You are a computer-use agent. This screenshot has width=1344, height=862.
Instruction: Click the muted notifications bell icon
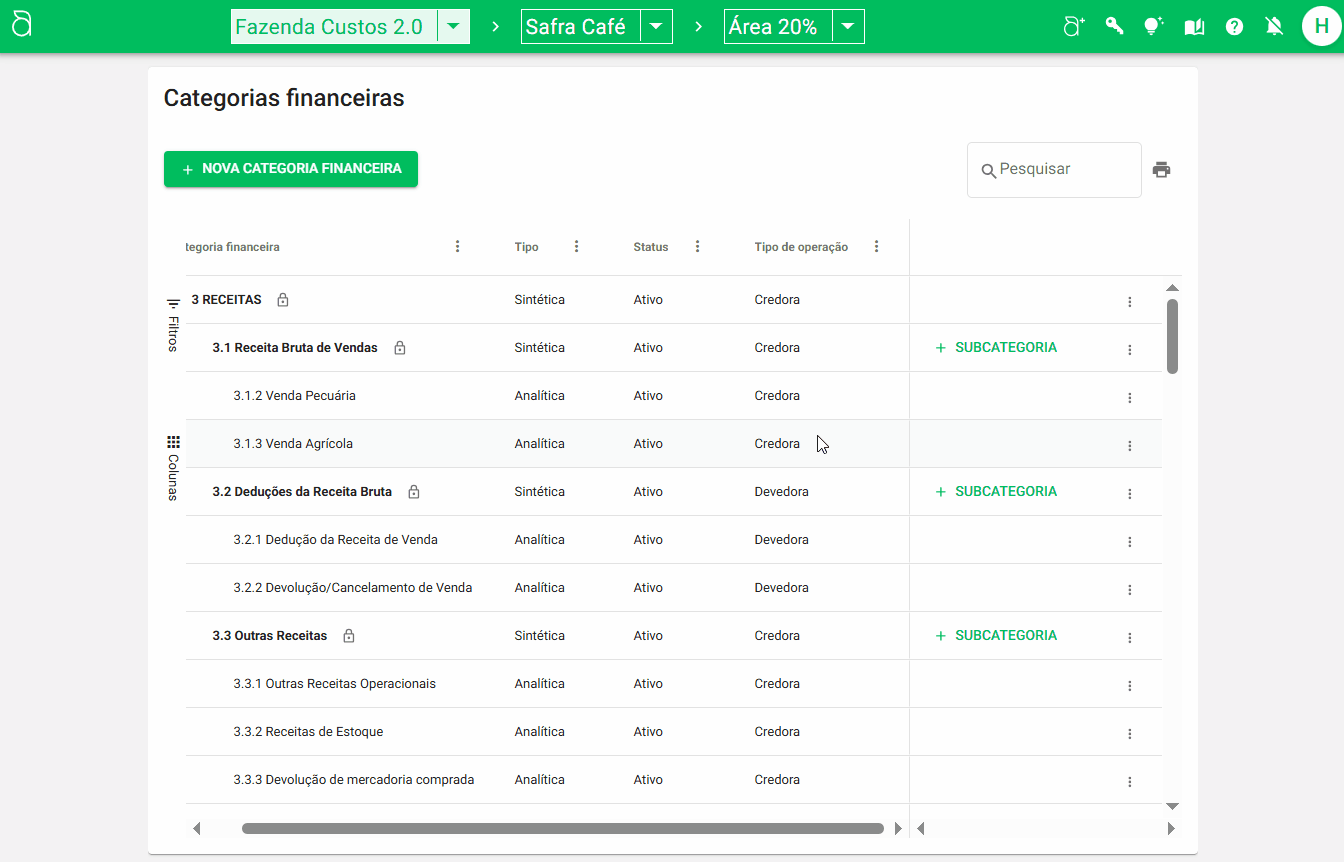pos(1274,27)
